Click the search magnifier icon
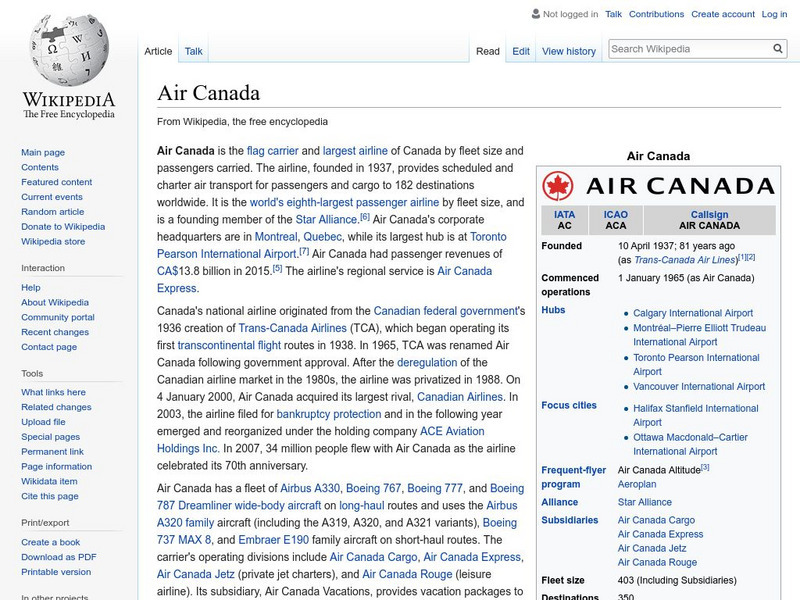 click(778, 48)
